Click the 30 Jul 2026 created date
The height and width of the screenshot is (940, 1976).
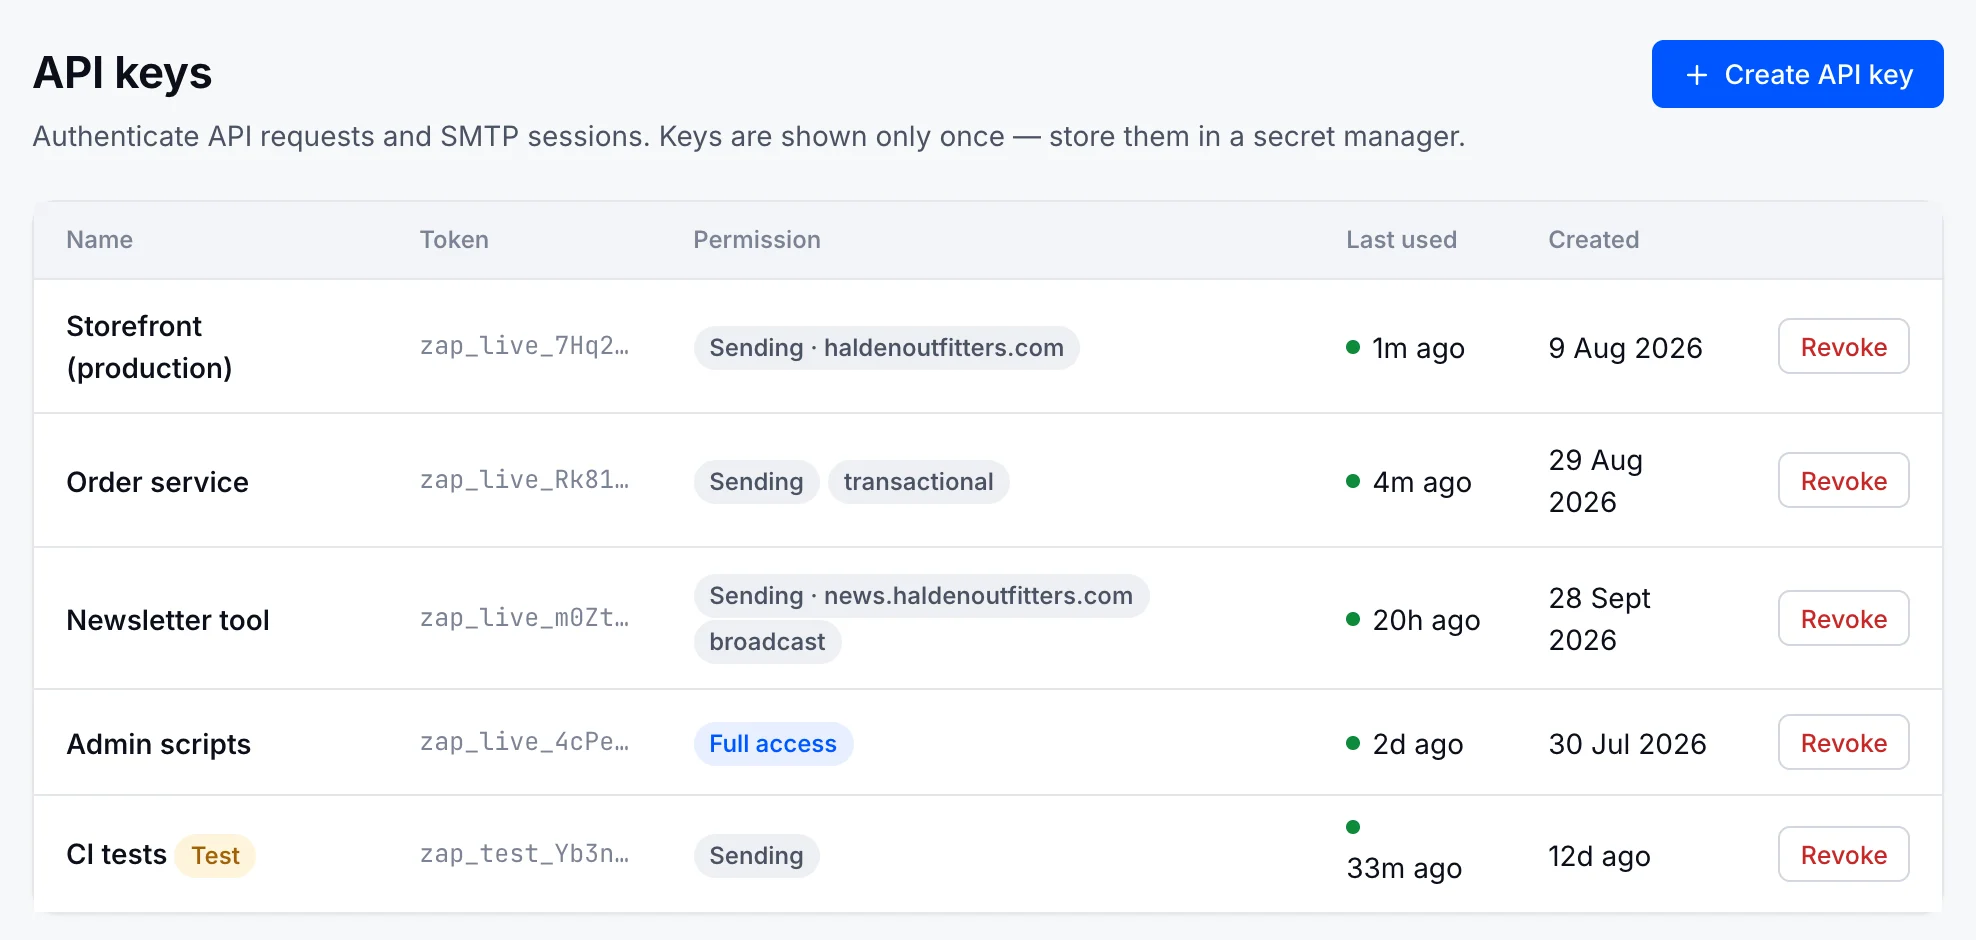[1627, 744]
